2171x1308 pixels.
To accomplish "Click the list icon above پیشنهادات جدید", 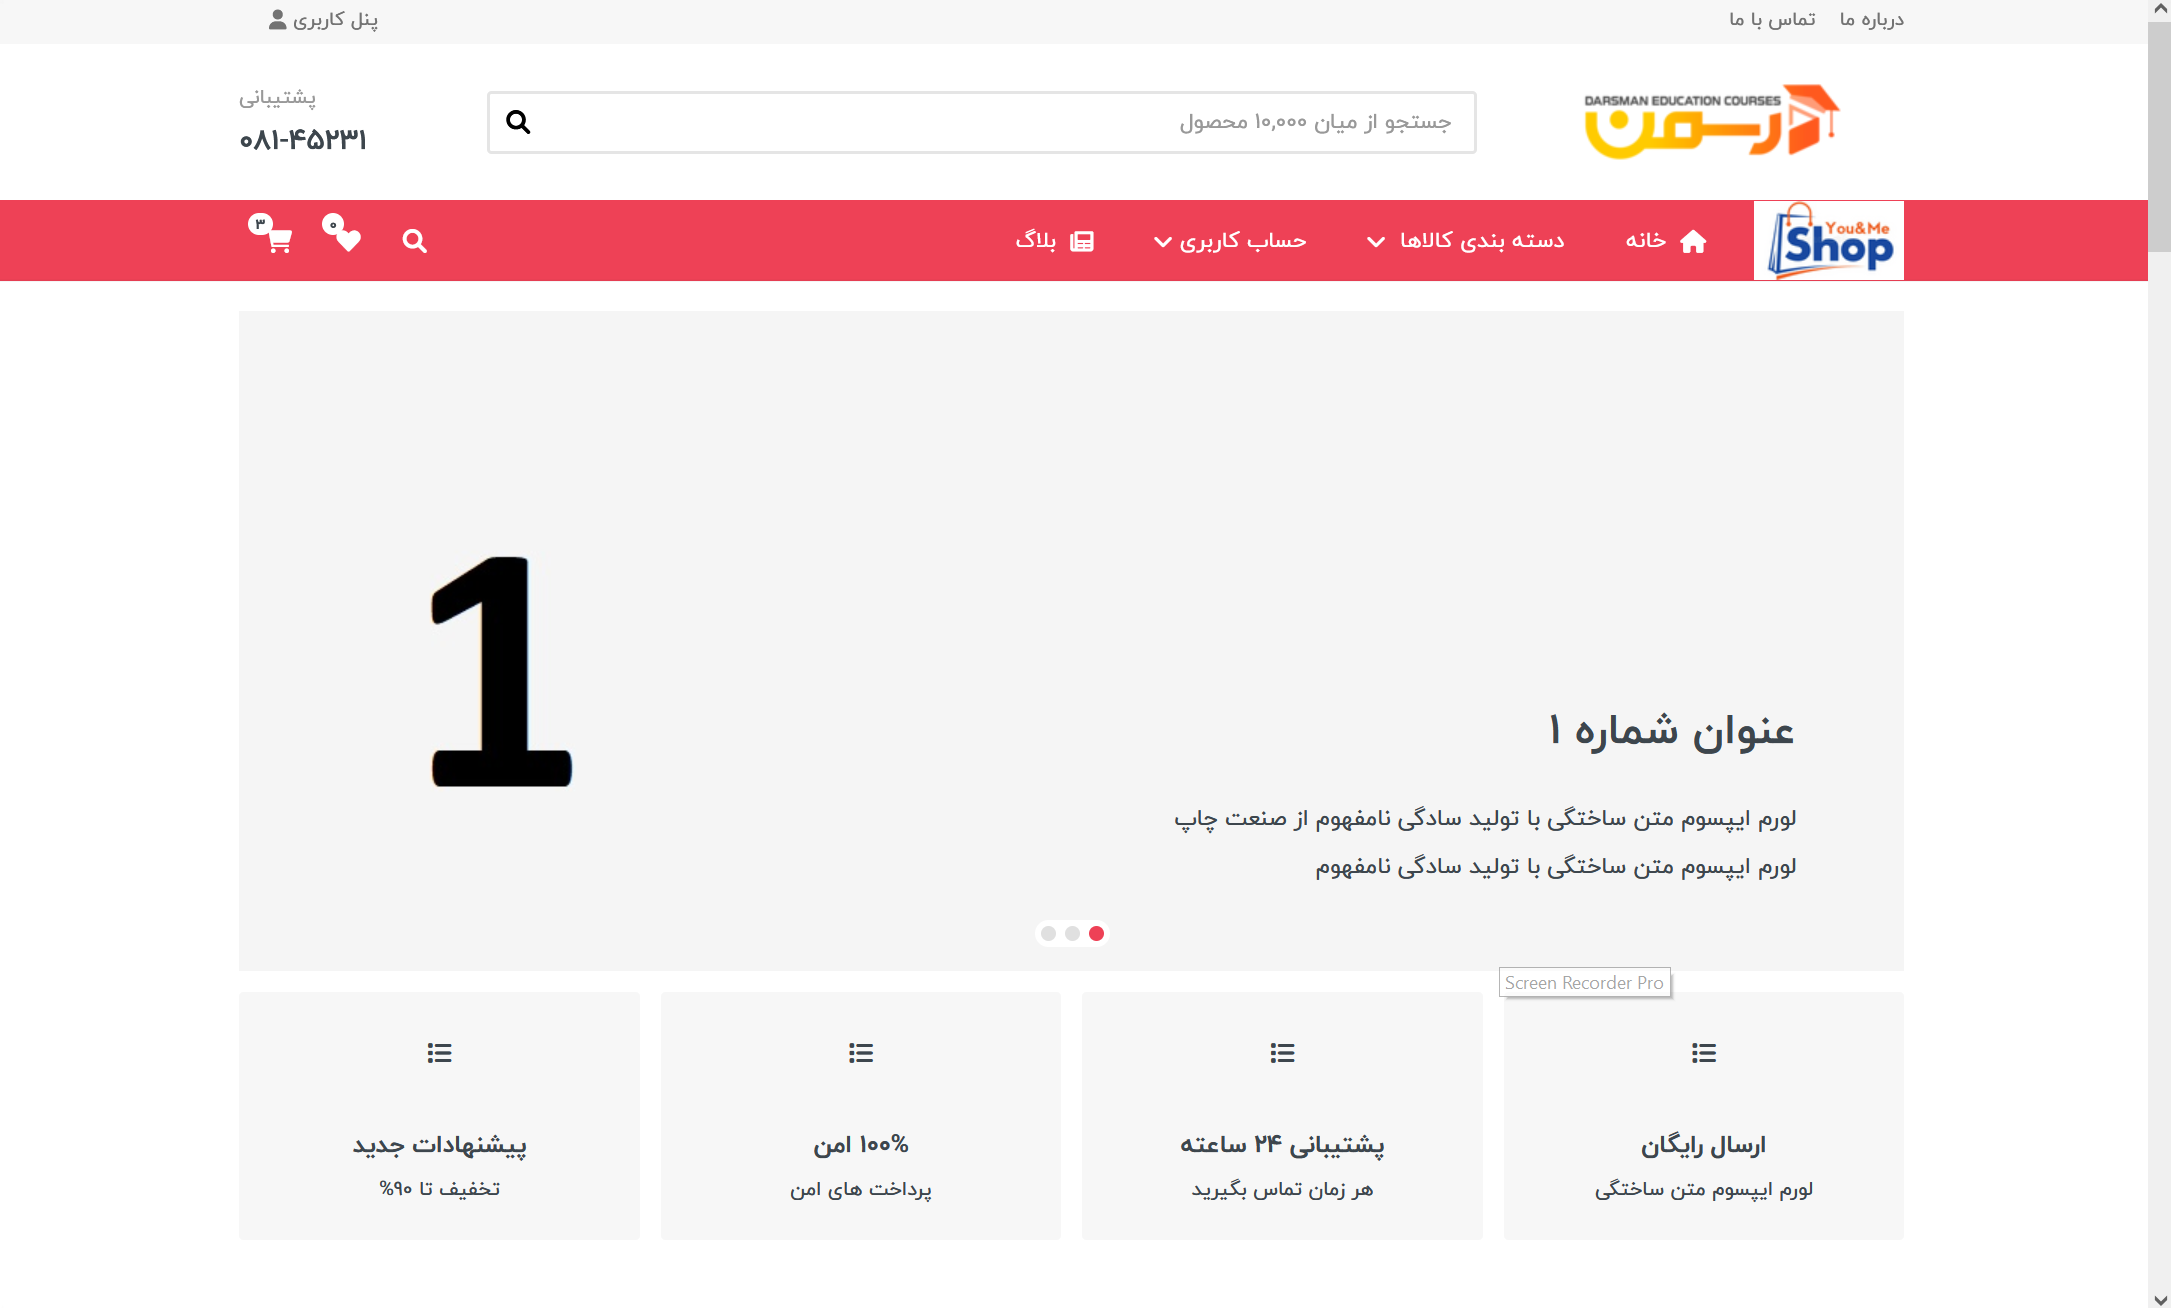I will coord(439,1053).
